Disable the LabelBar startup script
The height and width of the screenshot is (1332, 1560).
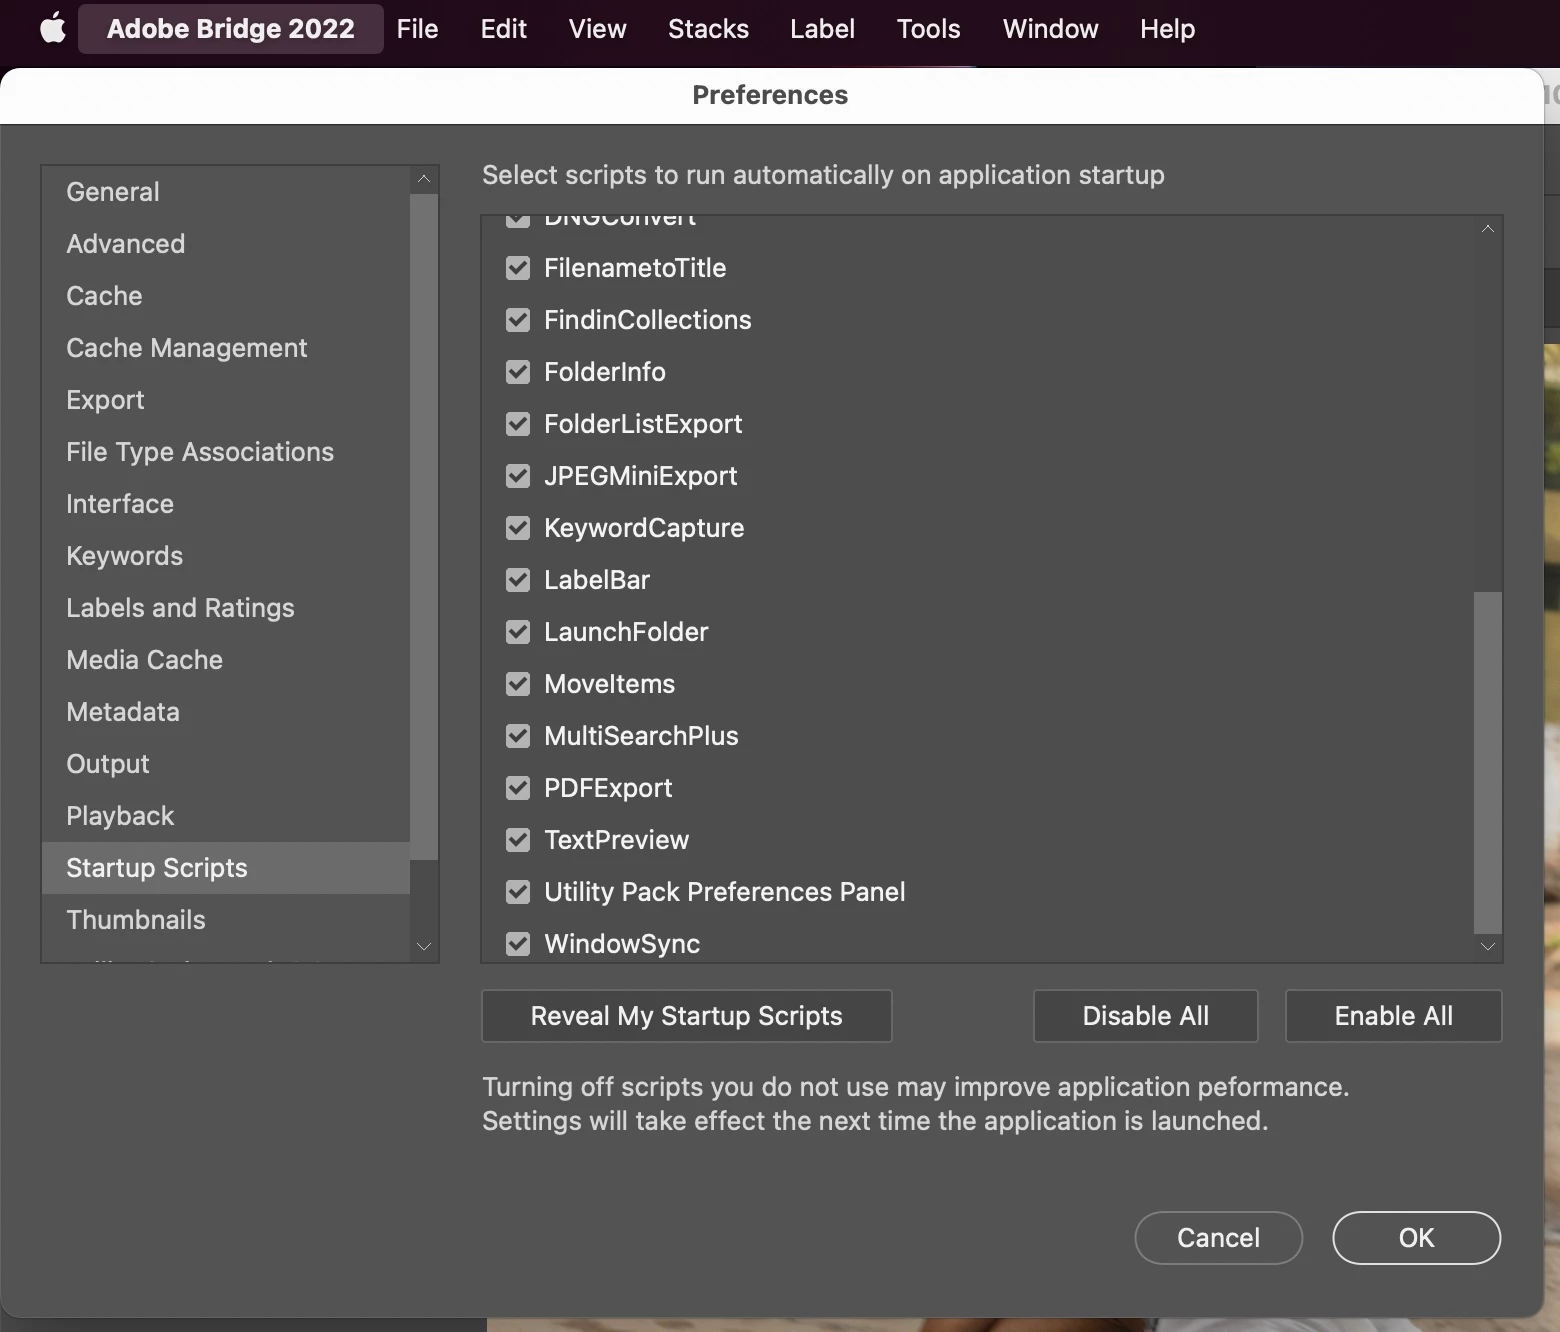[x=518, y=580]
